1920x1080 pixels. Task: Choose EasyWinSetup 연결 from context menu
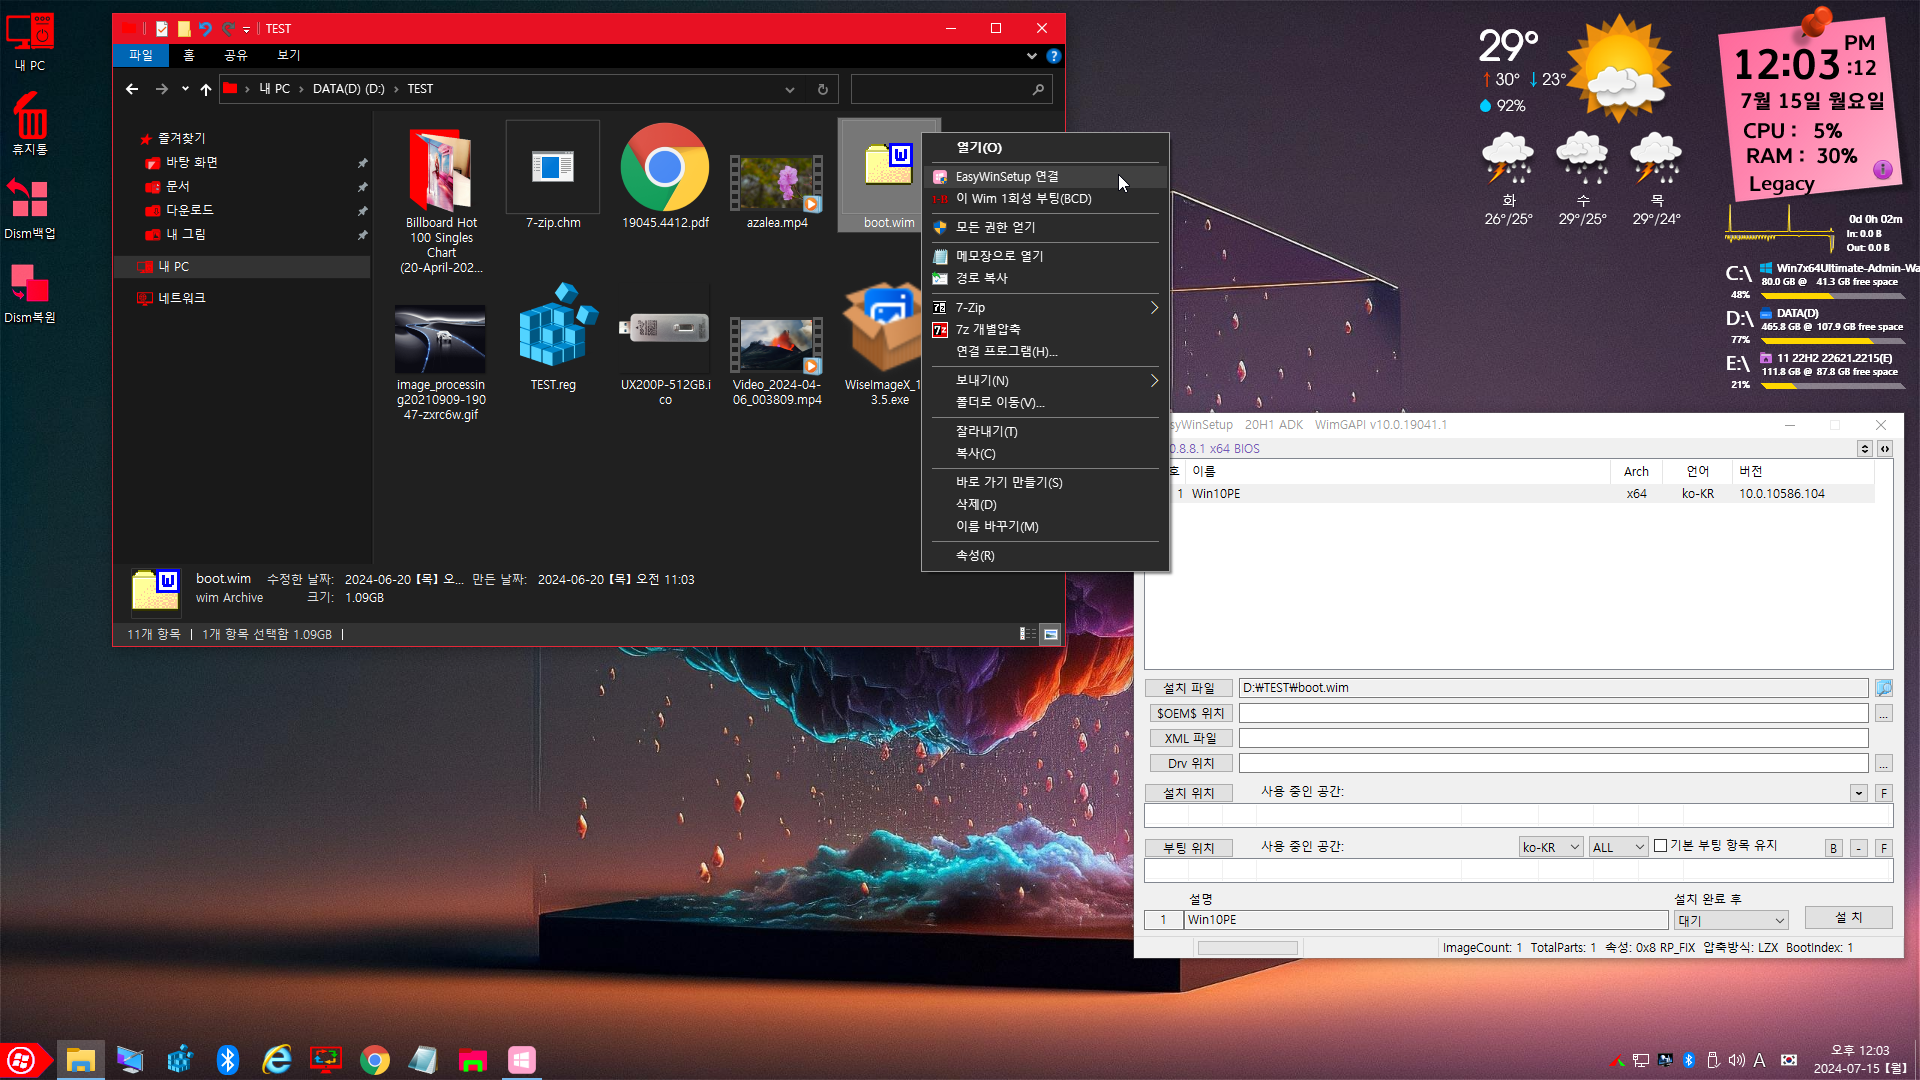(1045, 177)
